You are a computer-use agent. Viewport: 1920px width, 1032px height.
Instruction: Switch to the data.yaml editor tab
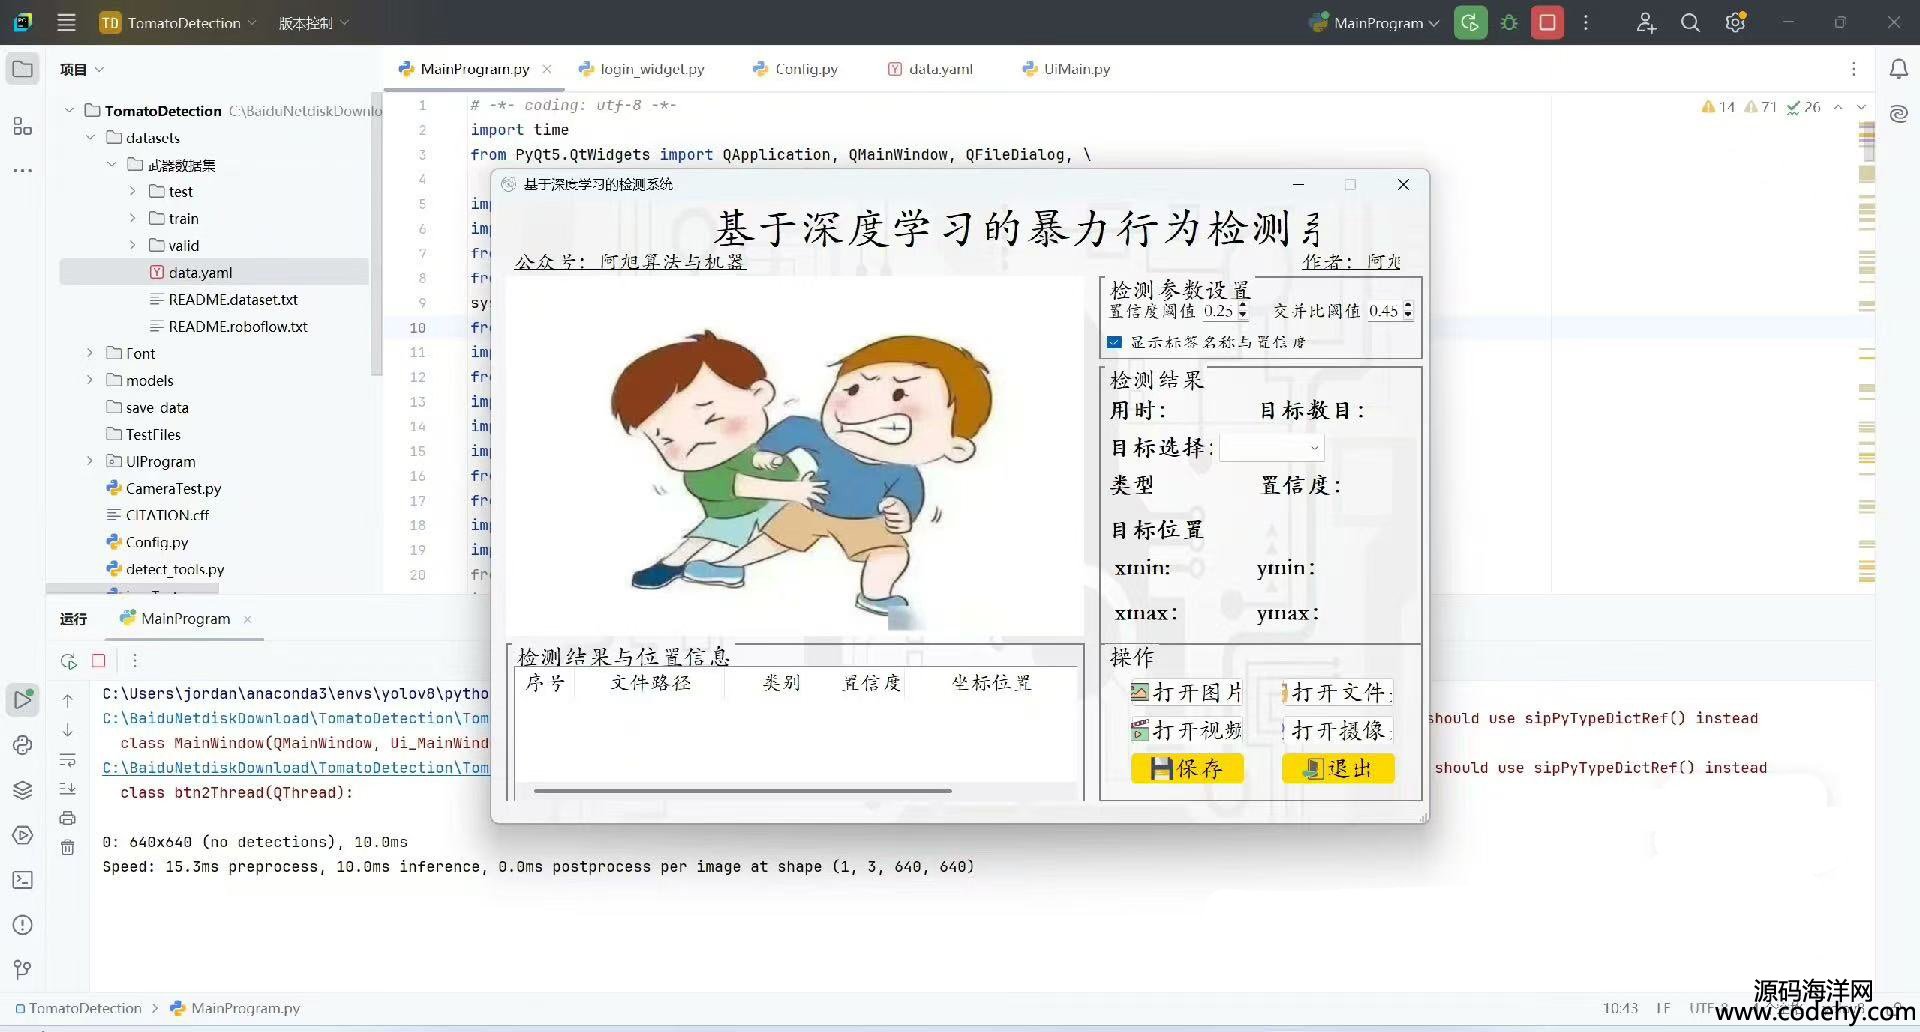(x=930, y=69)
